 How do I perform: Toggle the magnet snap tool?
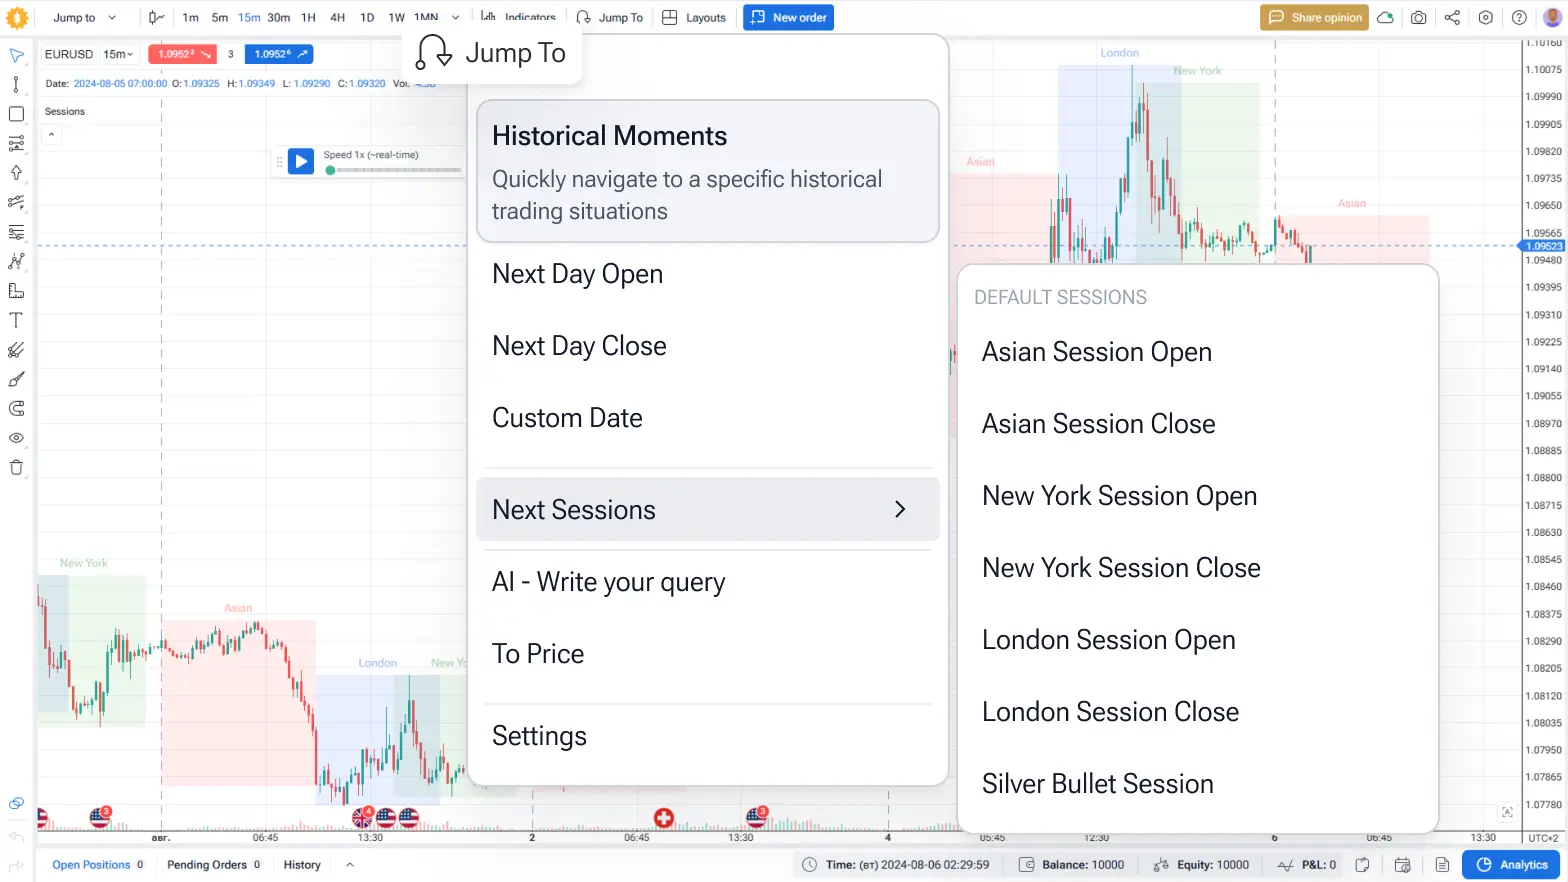coord(16,409)
